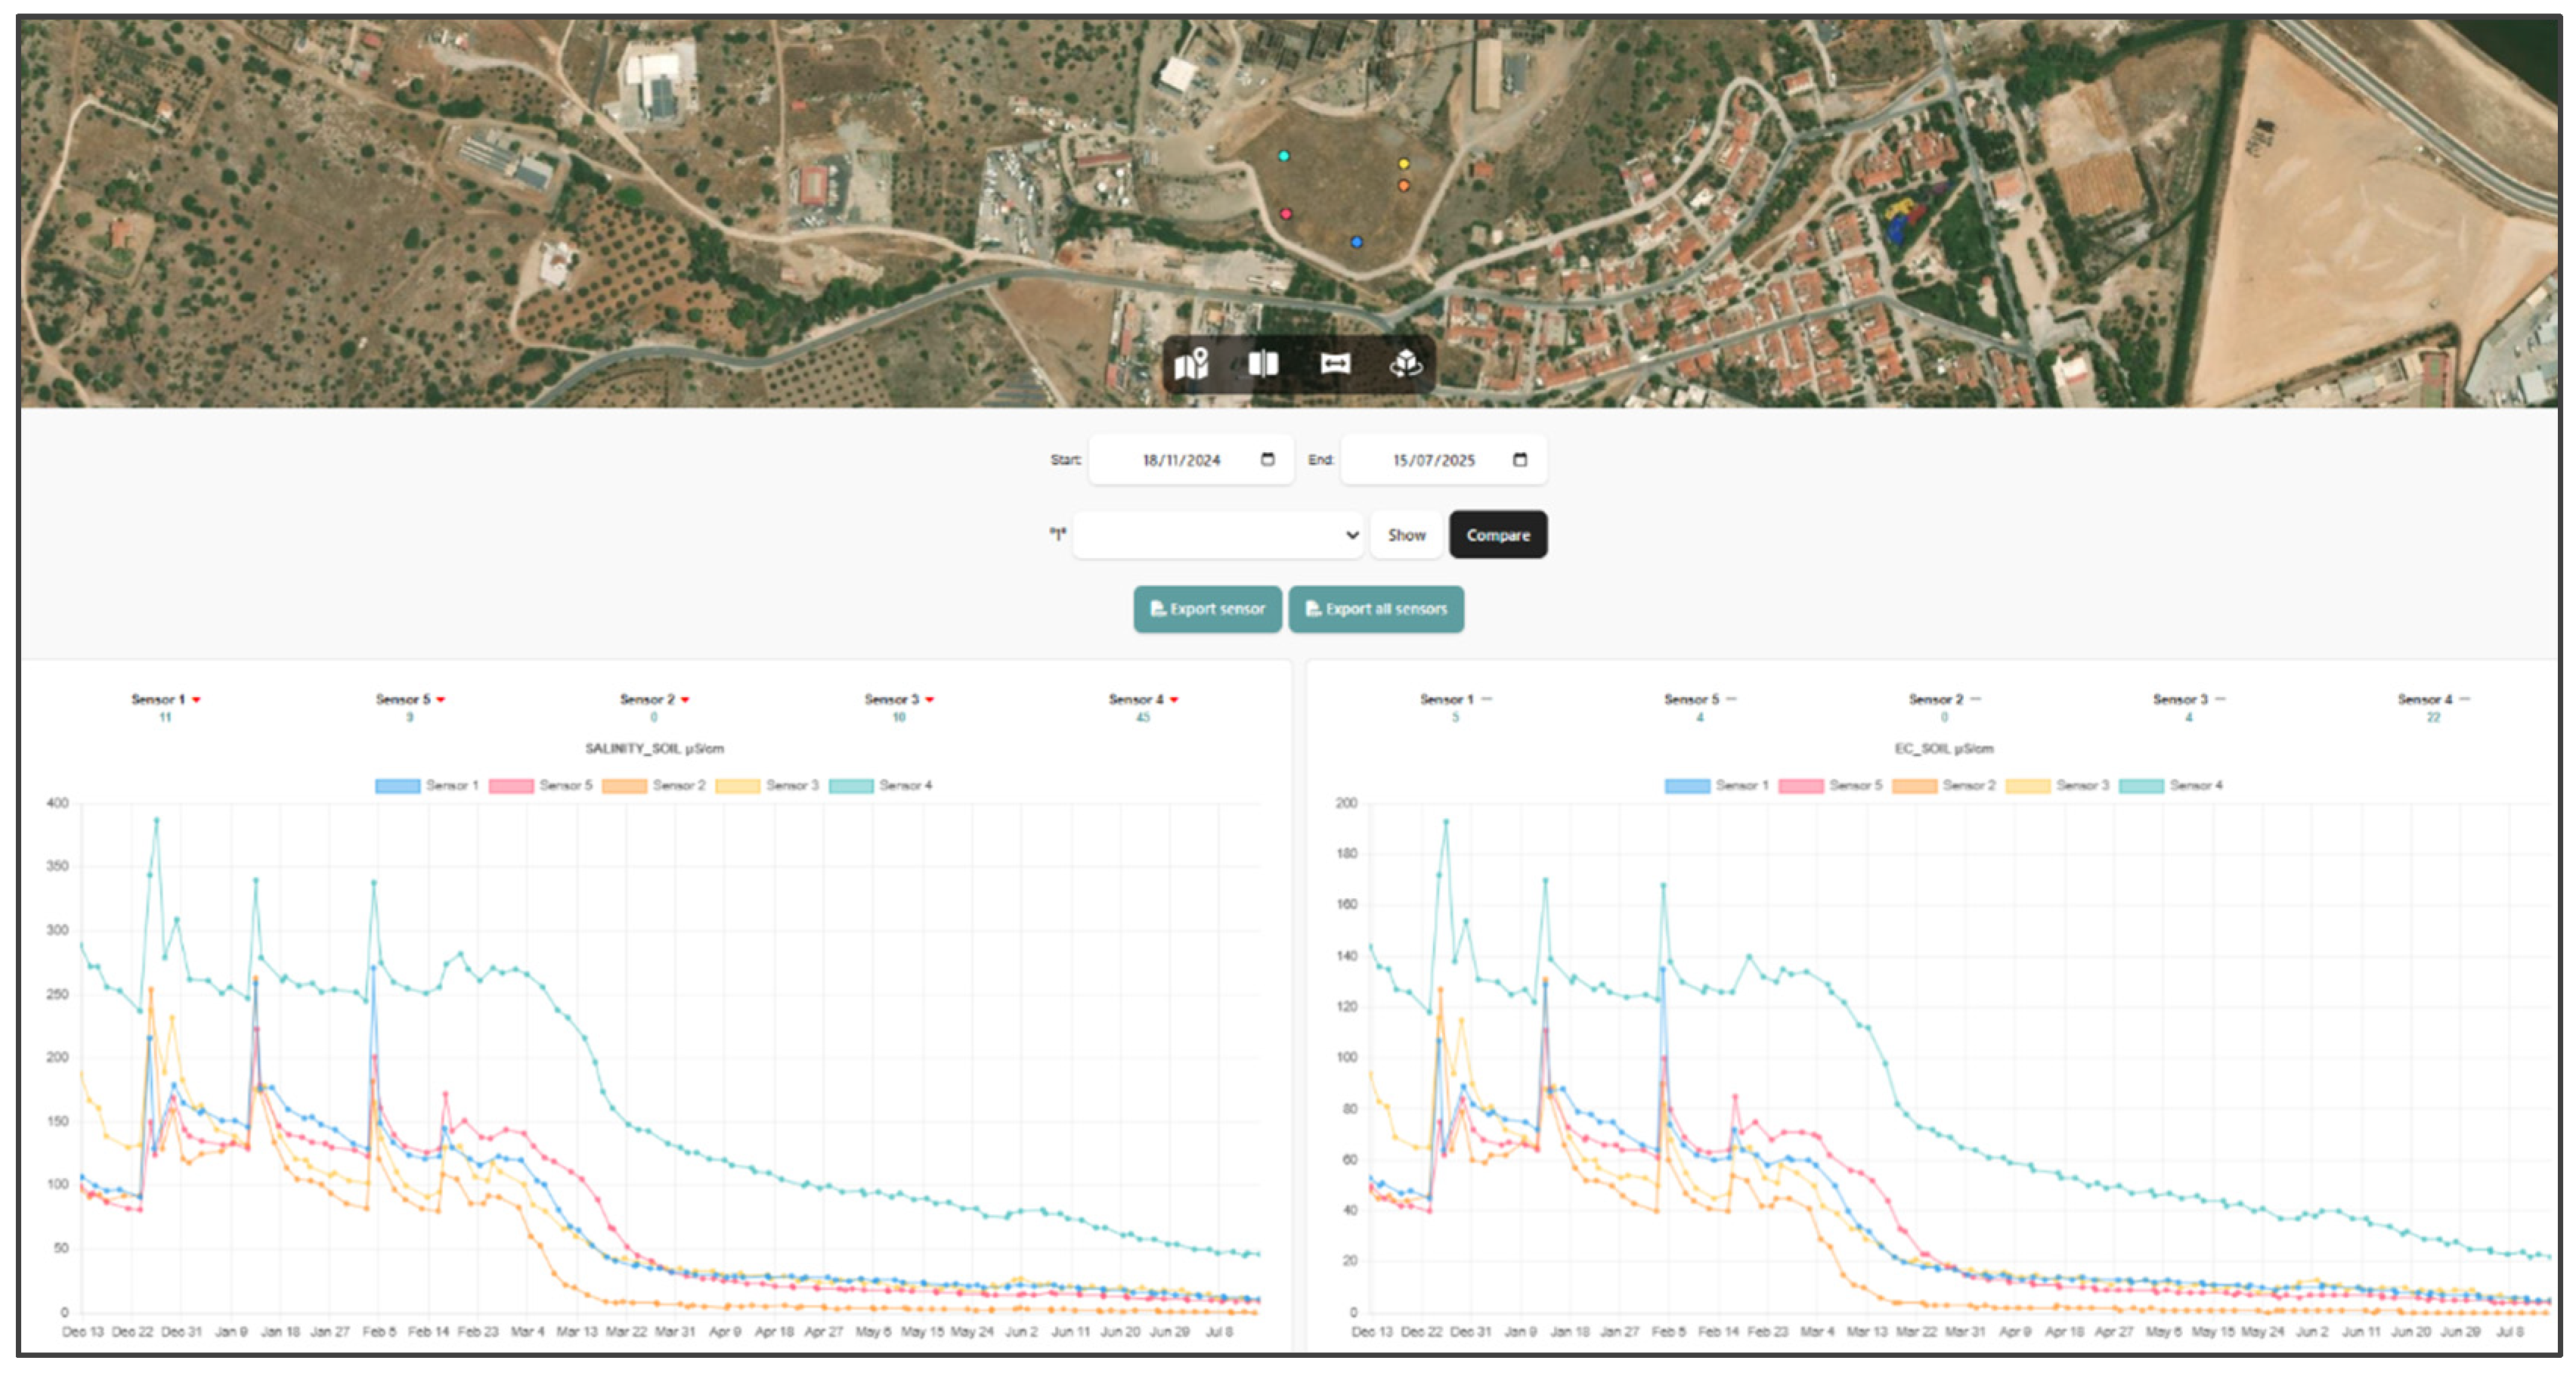
Task: Click value 10 under salinity Sensor 3
Action: point(898,718)
